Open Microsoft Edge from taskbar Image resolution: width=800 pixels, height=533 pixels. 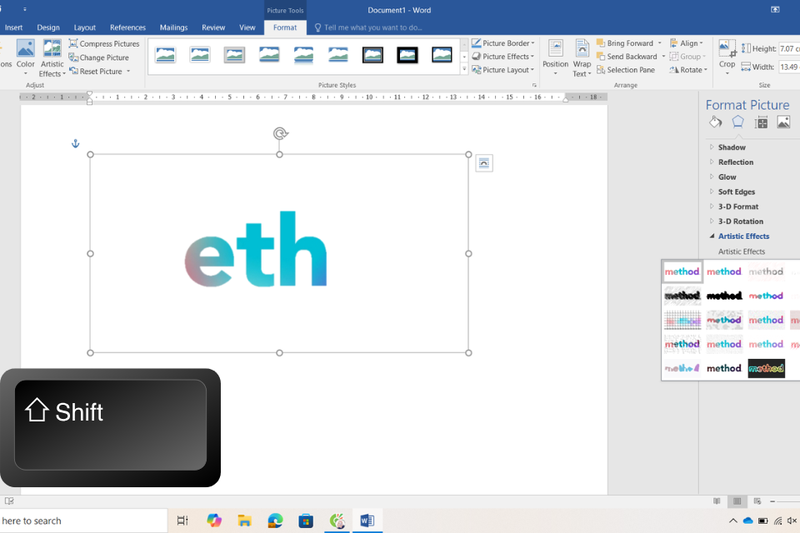click(275, 521)
